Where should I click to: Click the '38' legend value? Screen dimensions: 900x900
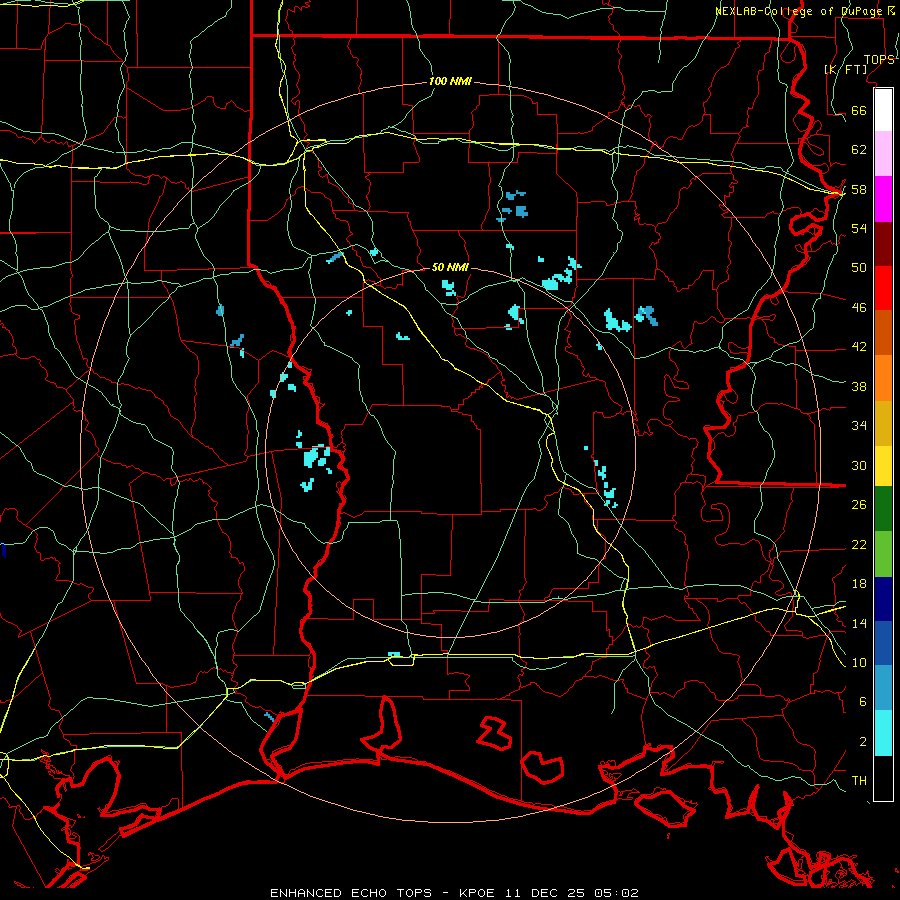click(x=859, y=387)
